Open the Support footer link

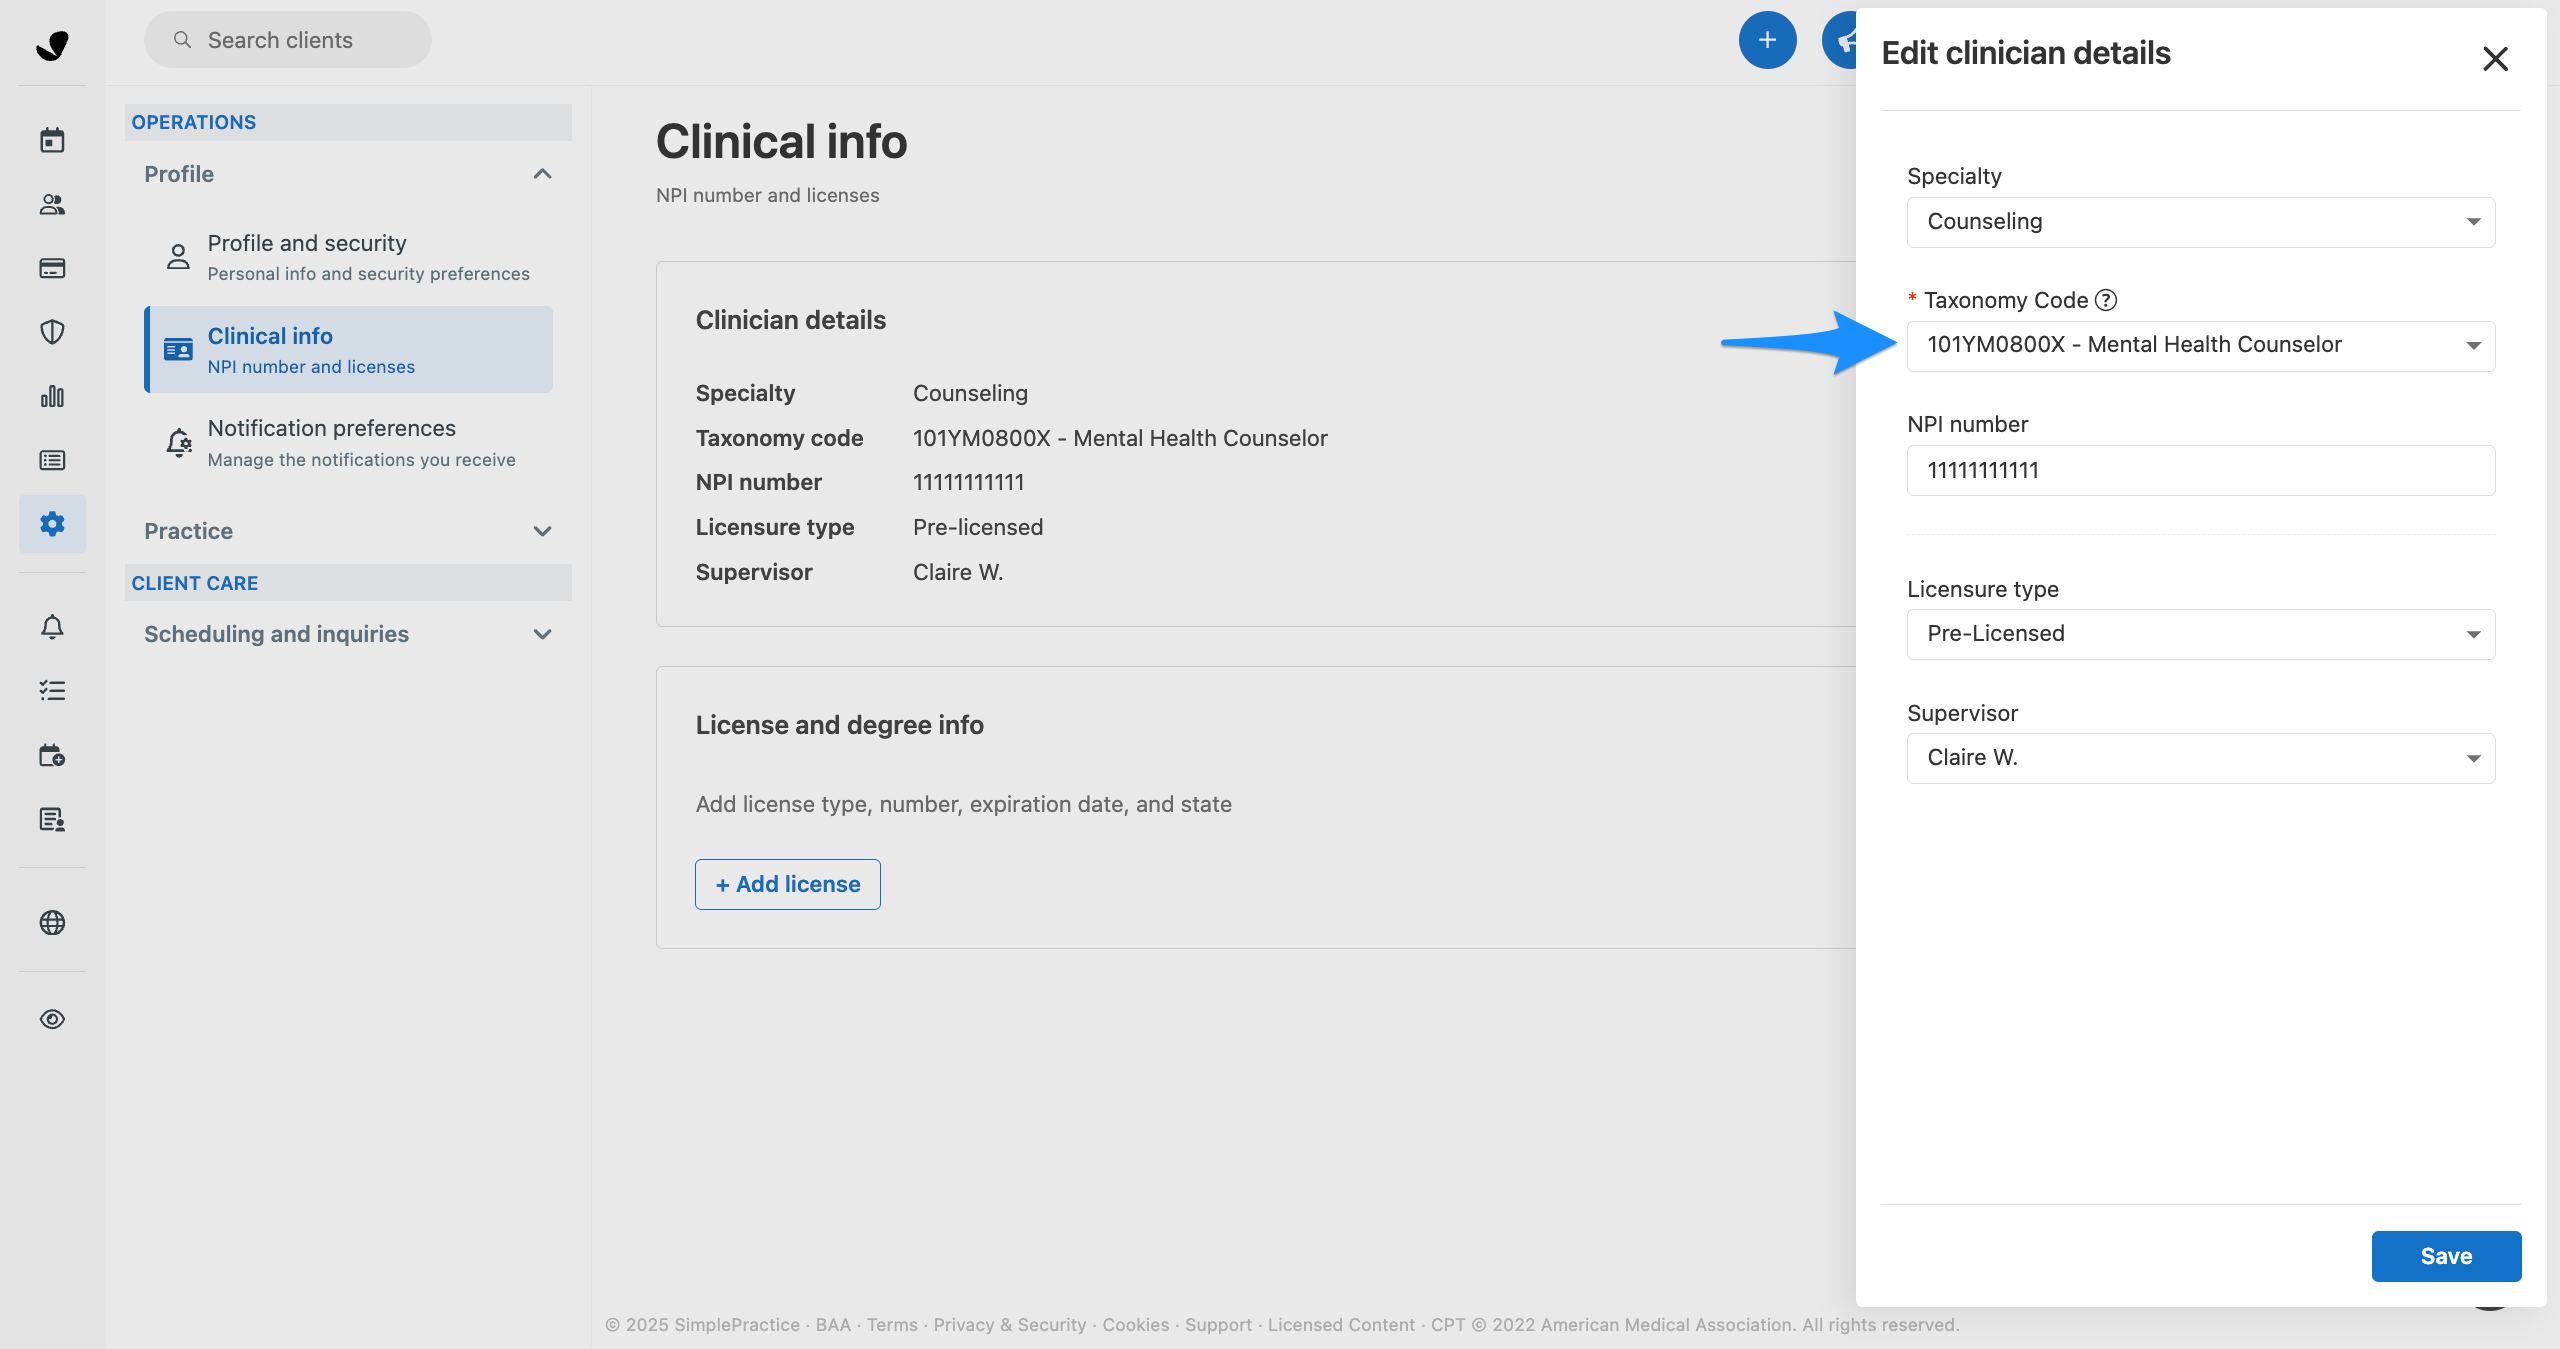point(1218,1325)
